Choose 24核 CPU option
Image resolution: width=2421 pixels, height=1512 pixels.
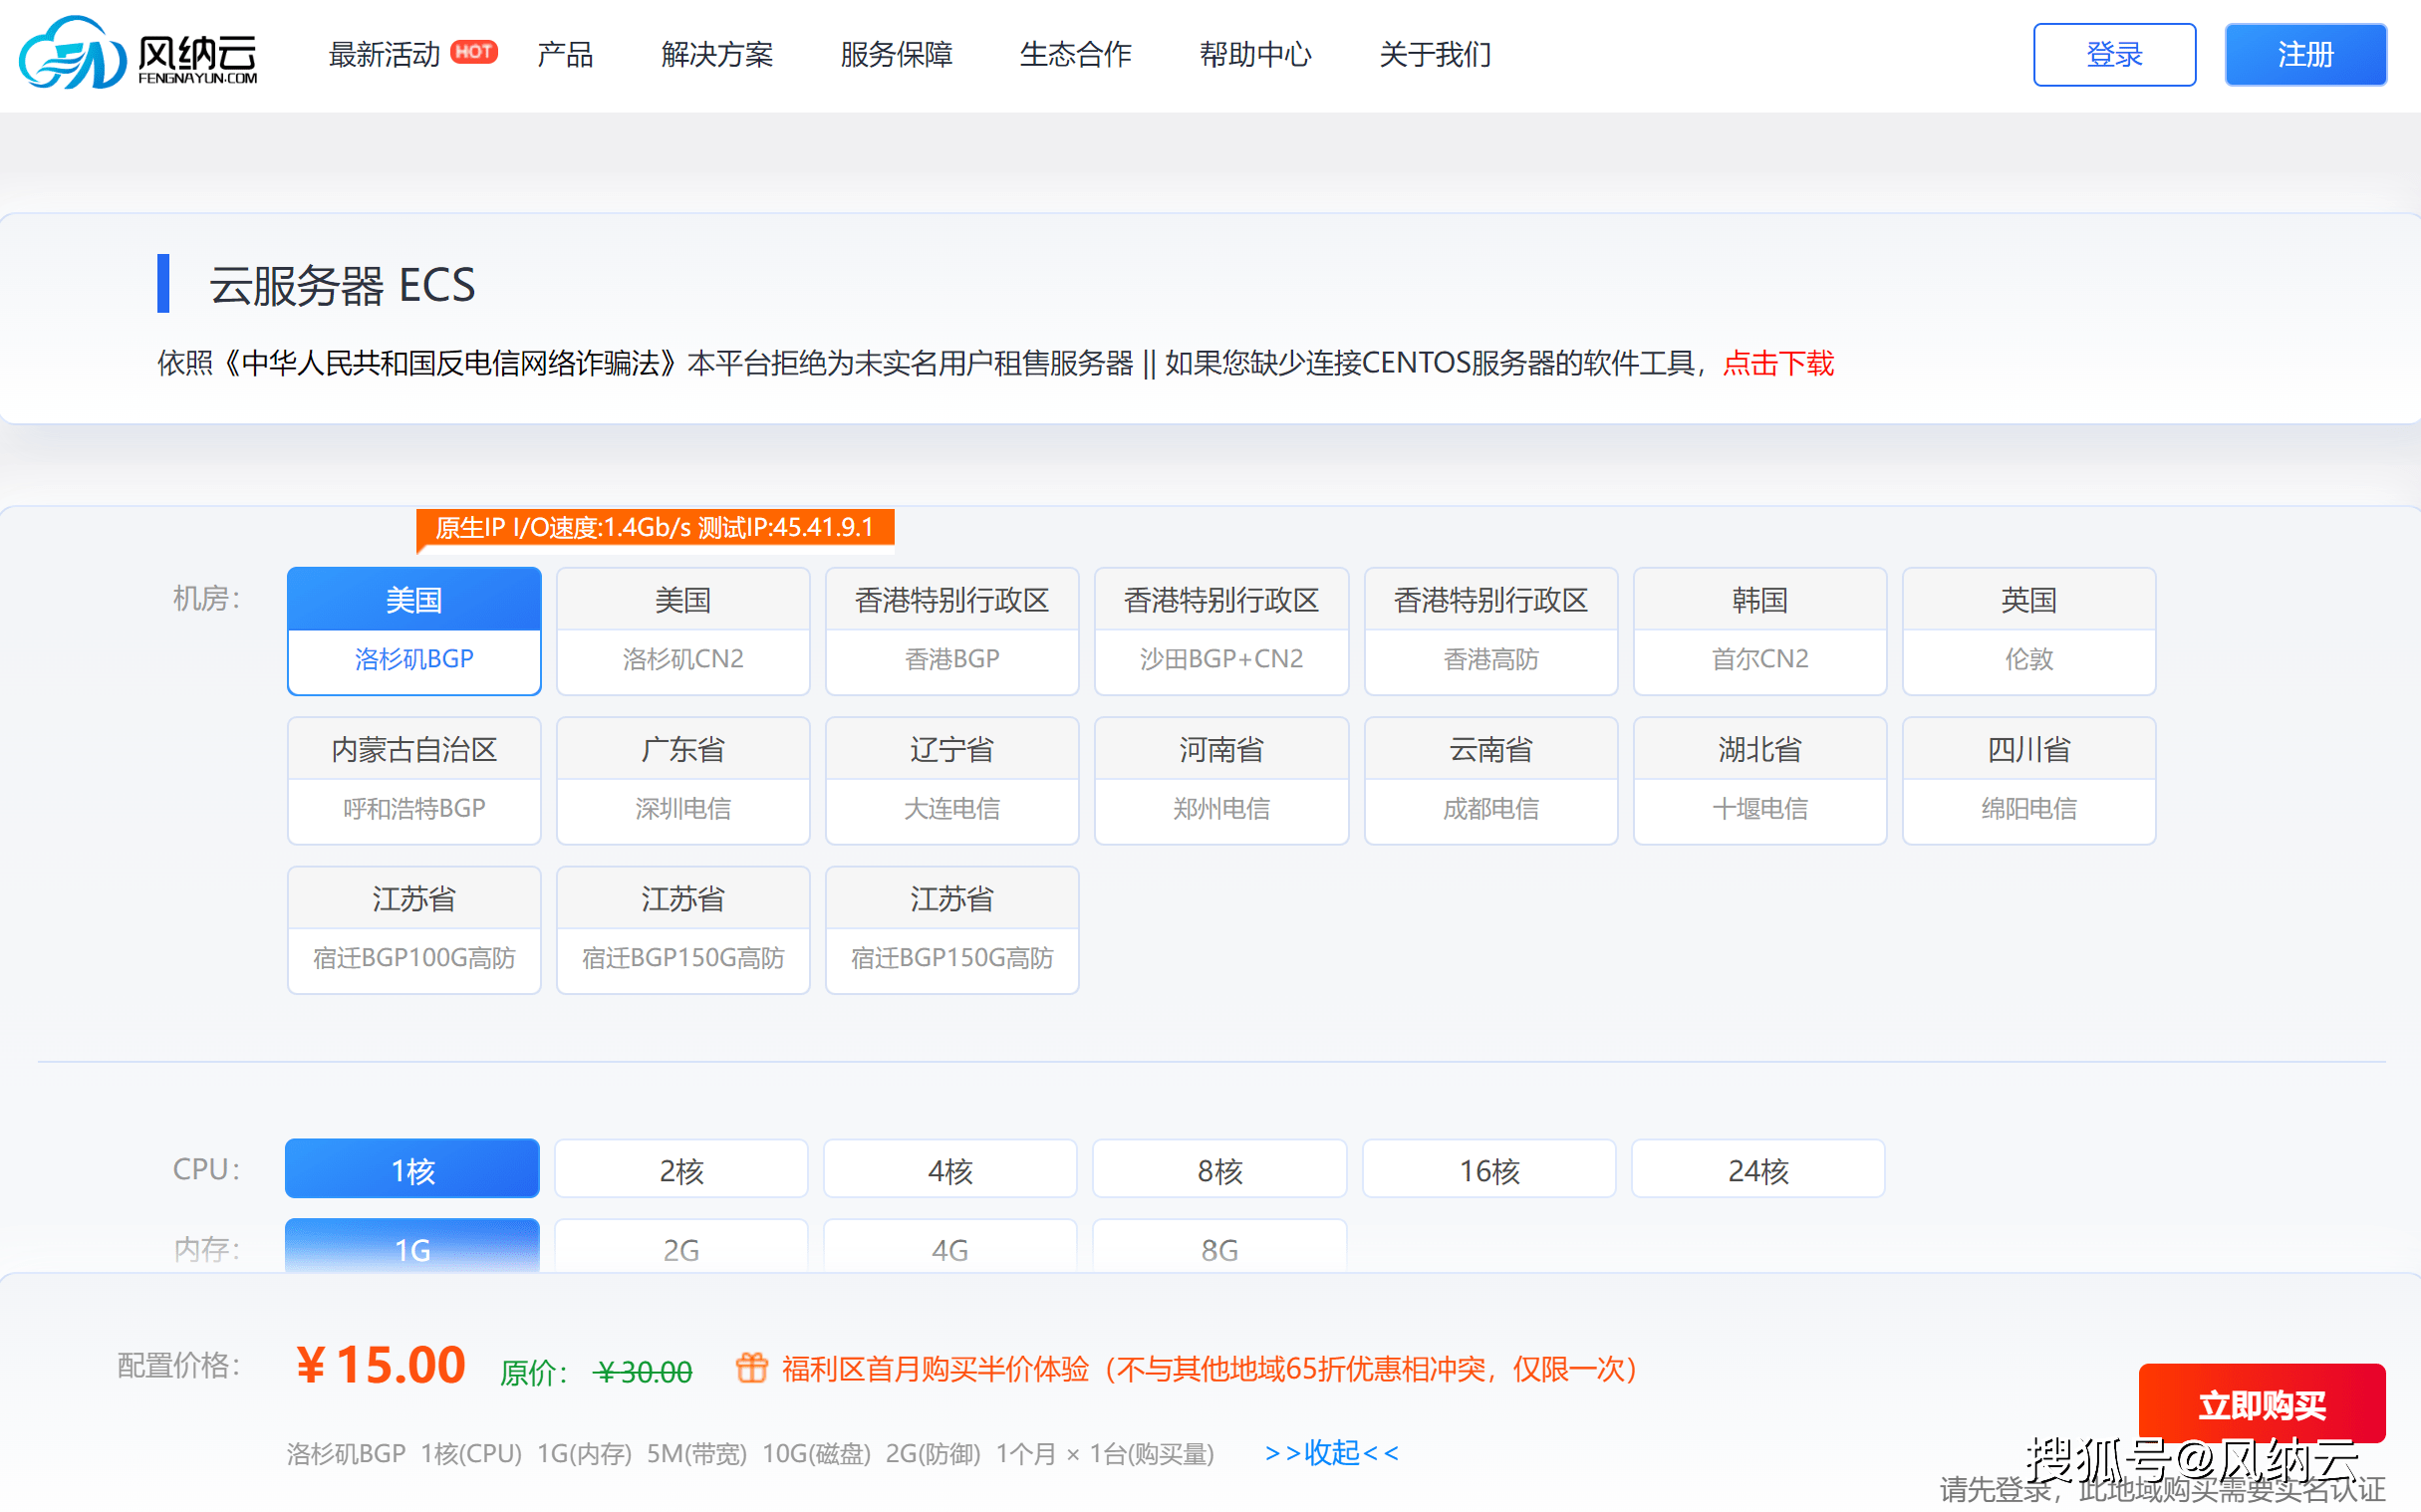(1758, 1169)
